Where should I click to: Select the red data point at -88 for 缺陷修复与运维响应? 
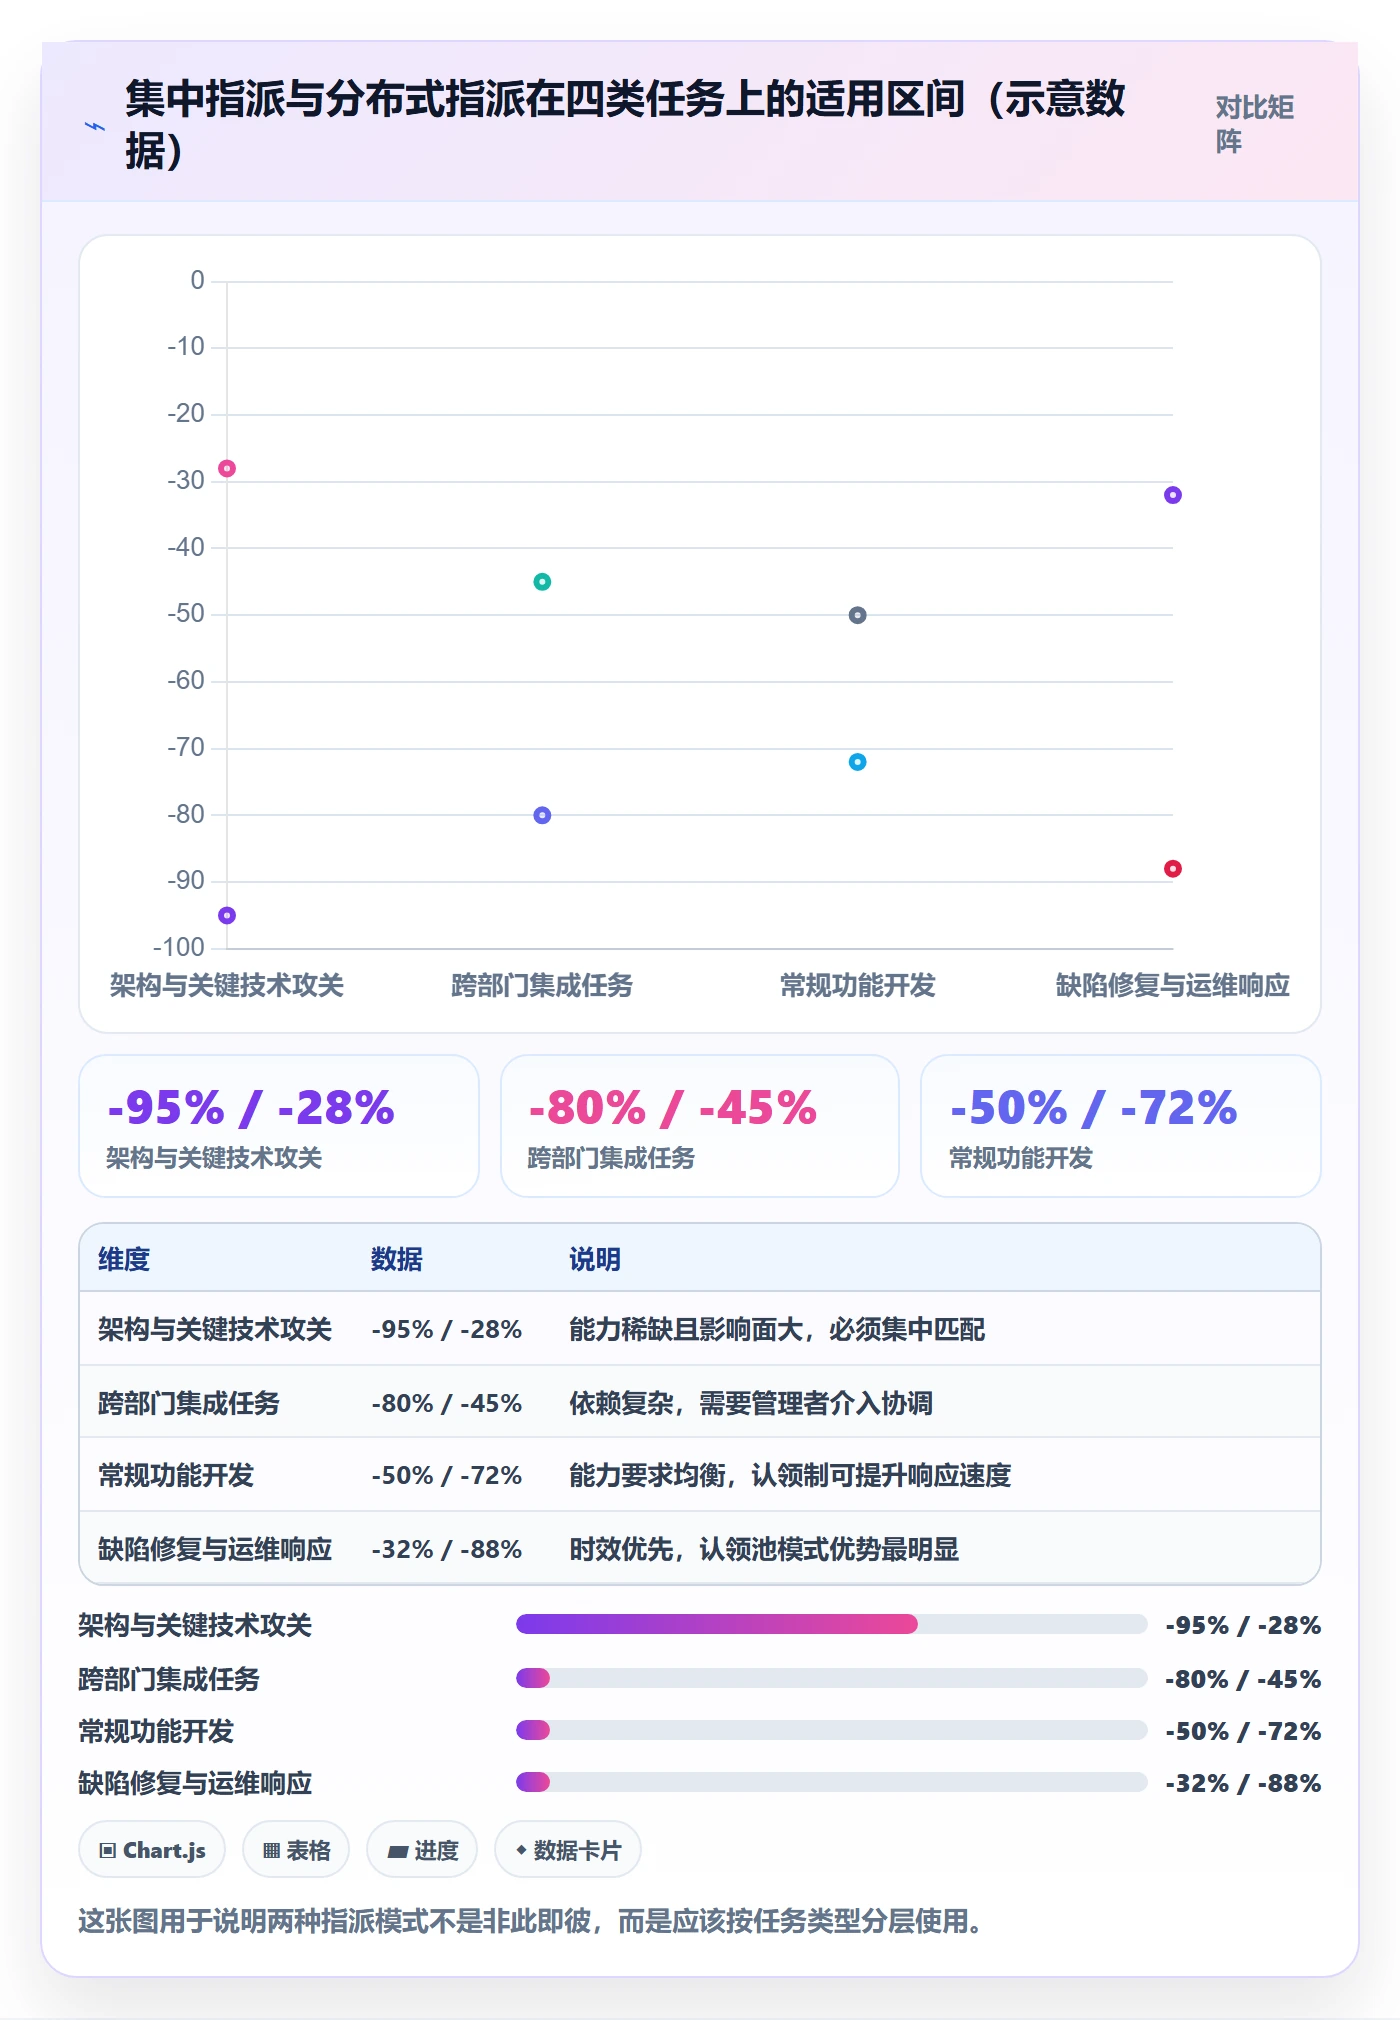[x=1173, y=869]
